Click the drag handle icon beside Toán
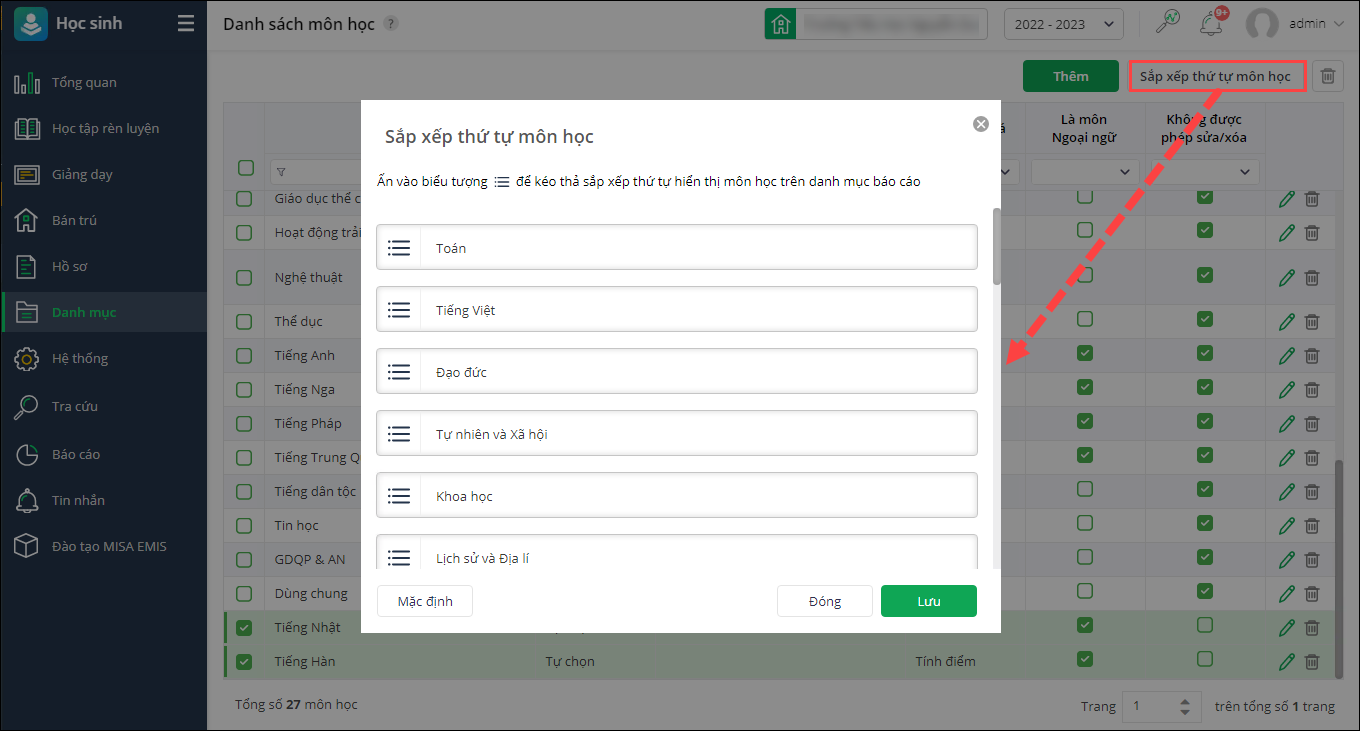 click(399, 248)
